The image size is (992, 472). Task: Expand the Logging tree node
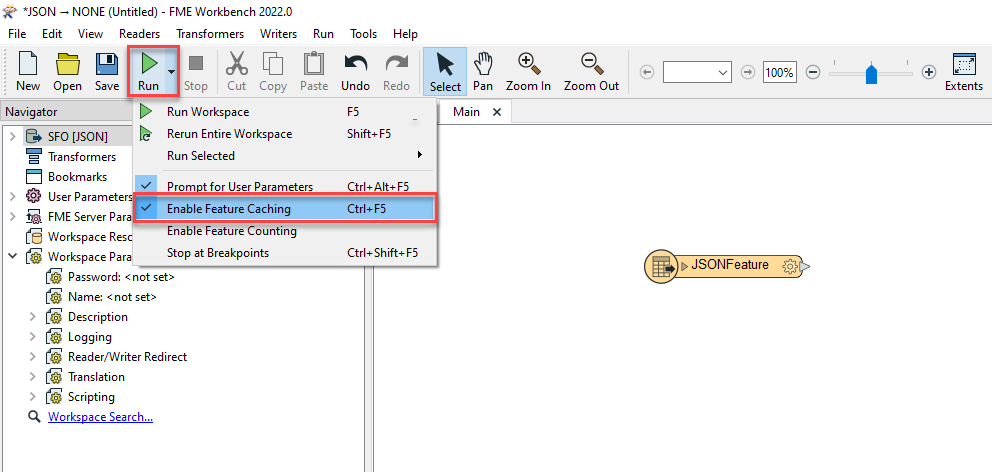coord(32,337)
